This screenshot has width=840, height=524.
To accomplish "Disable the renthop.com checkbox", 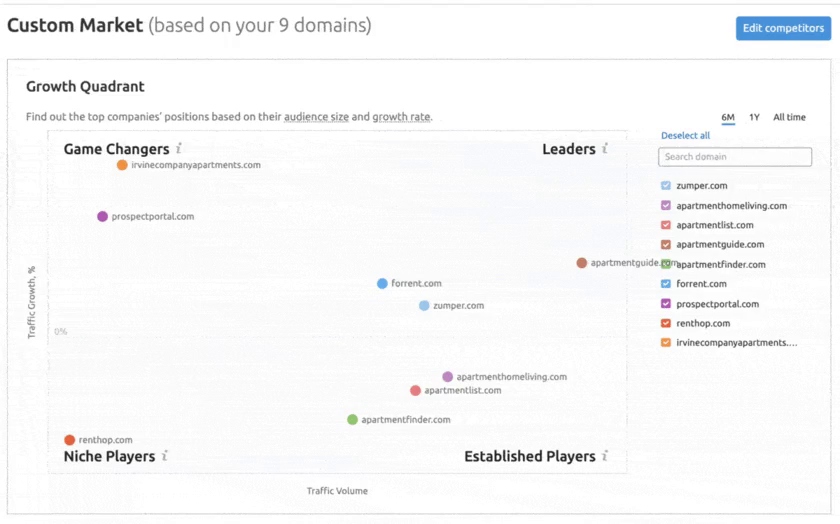I will [x=666, y=323].
